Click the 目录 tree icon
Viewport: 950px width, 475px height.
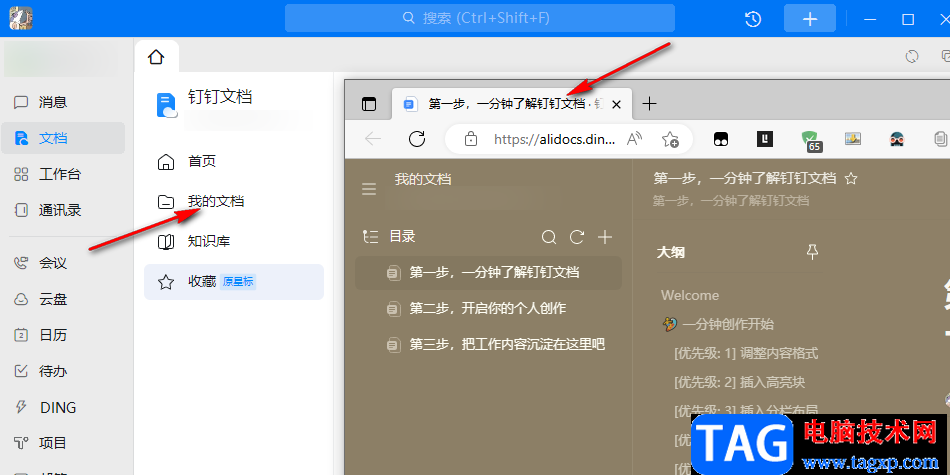click(370, 237)
